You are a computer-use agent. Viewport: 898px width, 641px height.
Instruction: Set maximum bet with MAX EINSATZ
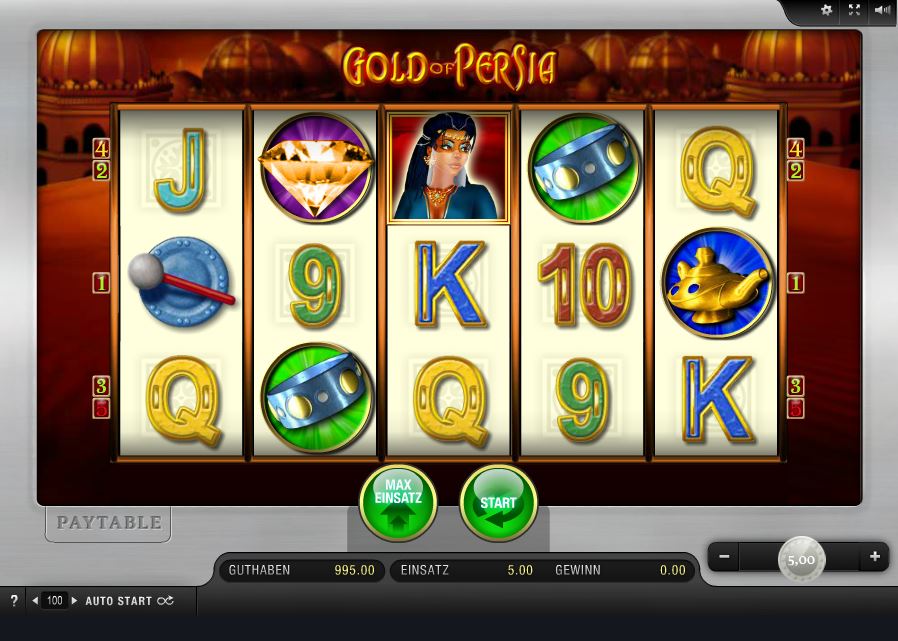[x=398, y=503]
